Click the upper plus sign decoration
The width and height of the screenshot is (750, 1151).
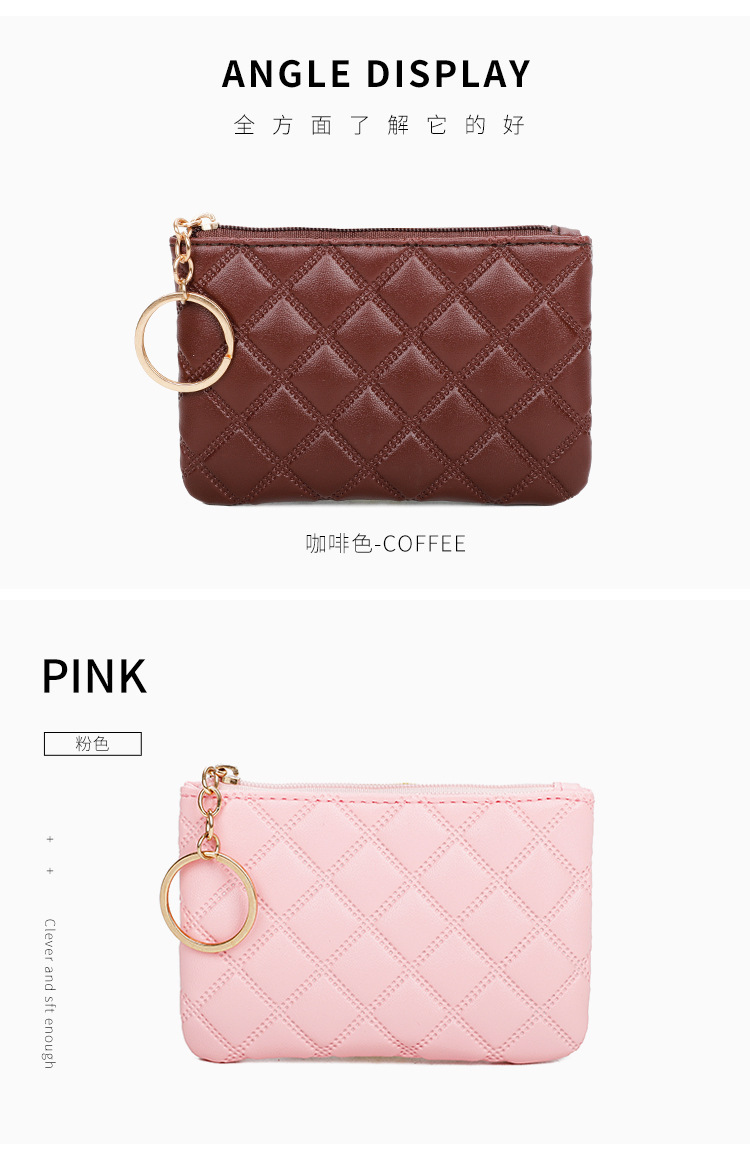point(50,839)
